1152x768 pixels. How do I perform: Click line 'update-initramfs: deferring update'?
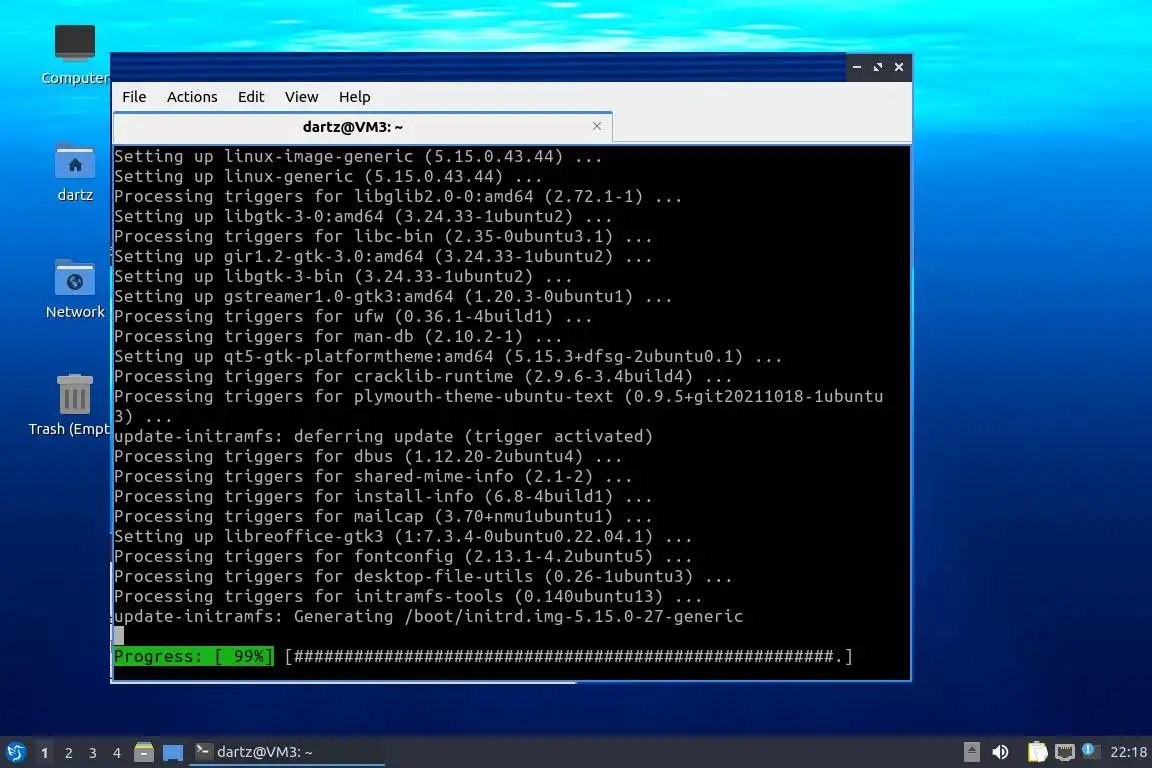(384, 437)
